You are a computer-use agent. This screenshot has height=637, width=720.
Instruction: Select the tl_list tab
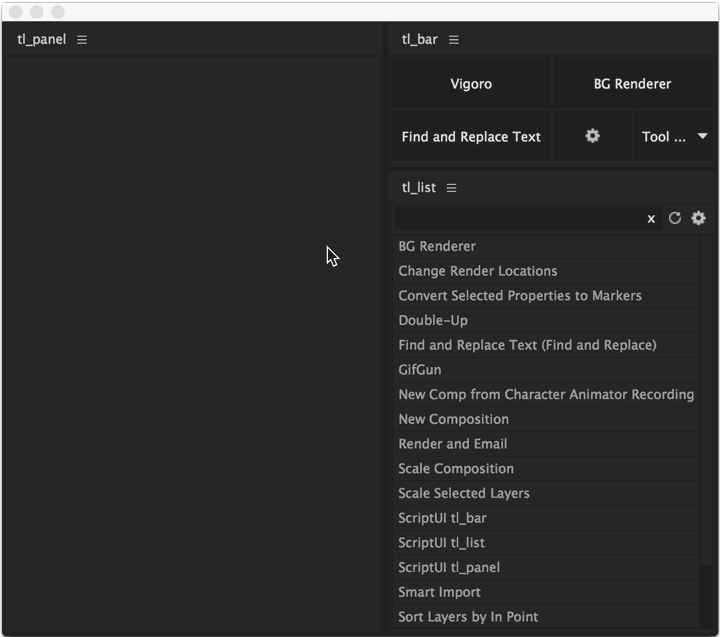point(419,187)
